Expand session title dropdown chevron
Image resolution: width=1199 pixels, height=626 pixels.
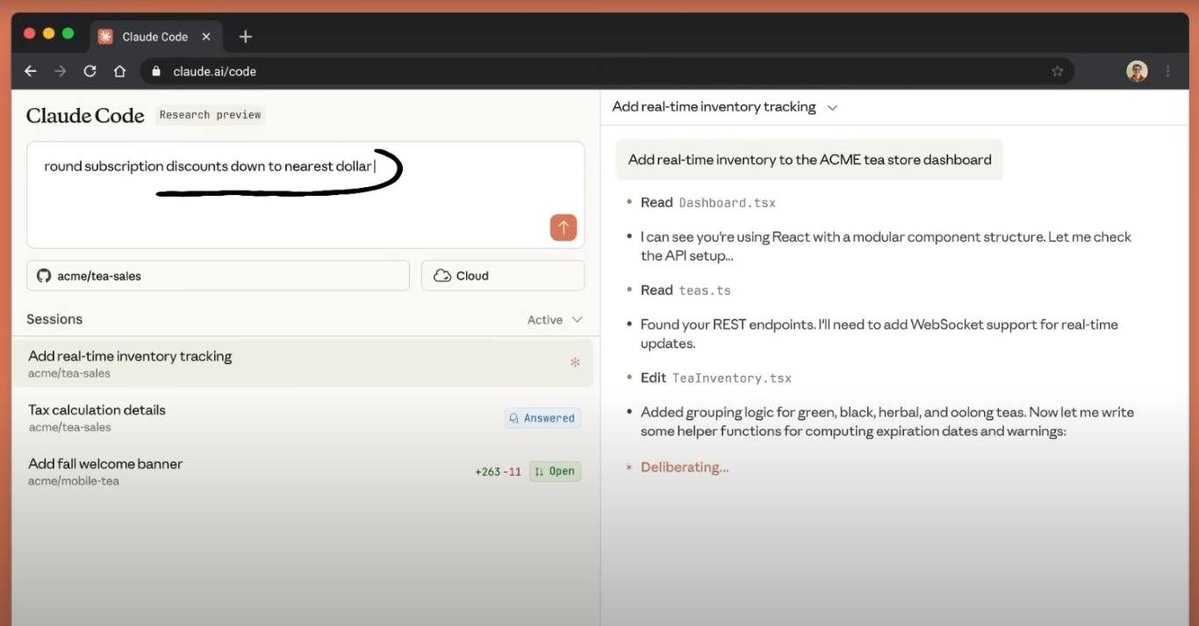click(x=833, y=108)
